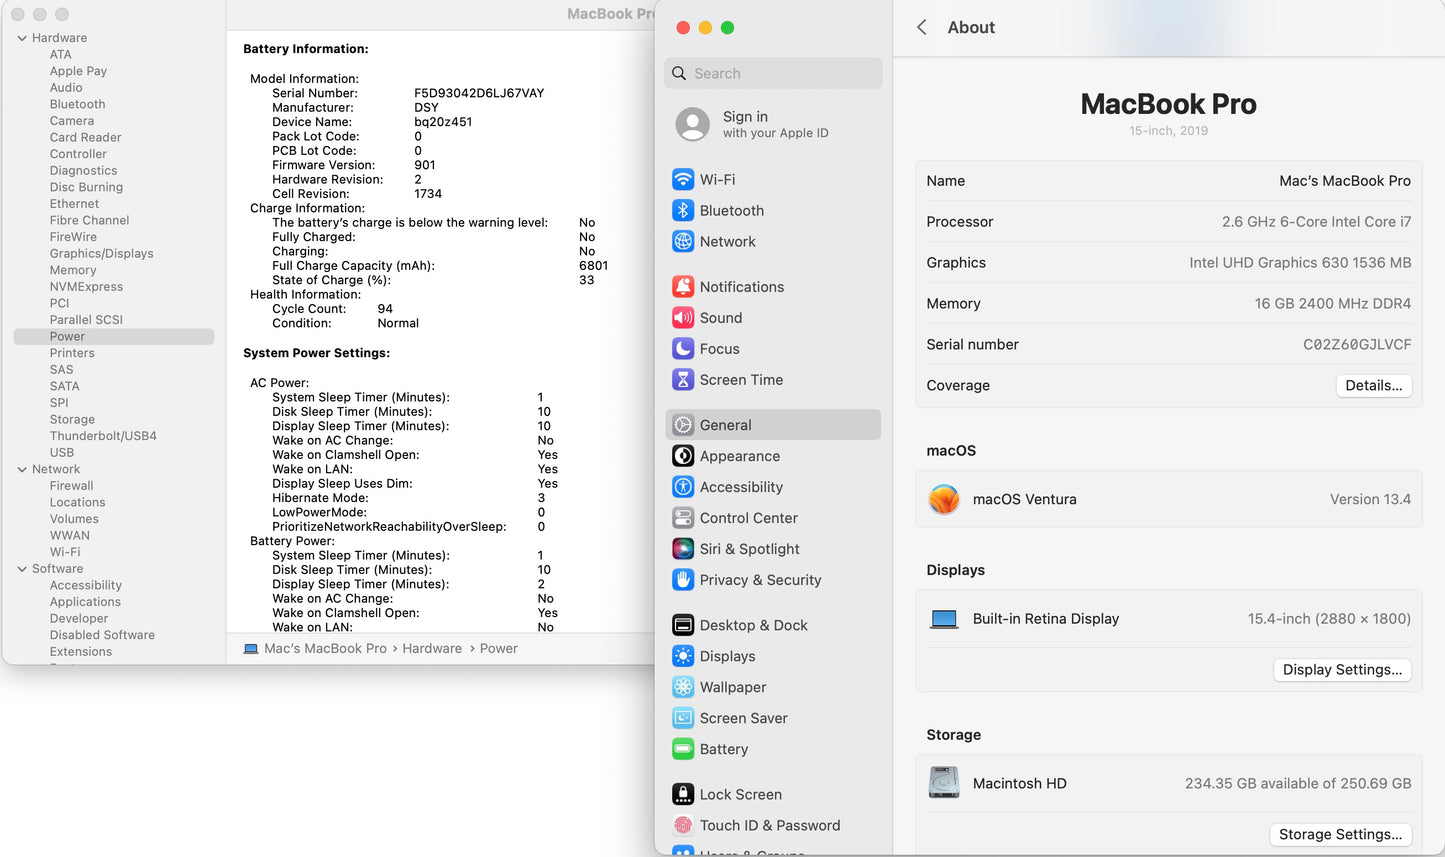Select Graphics/Displays in the Hardware list
The image size is (1445, 857).
click(101, 253)
